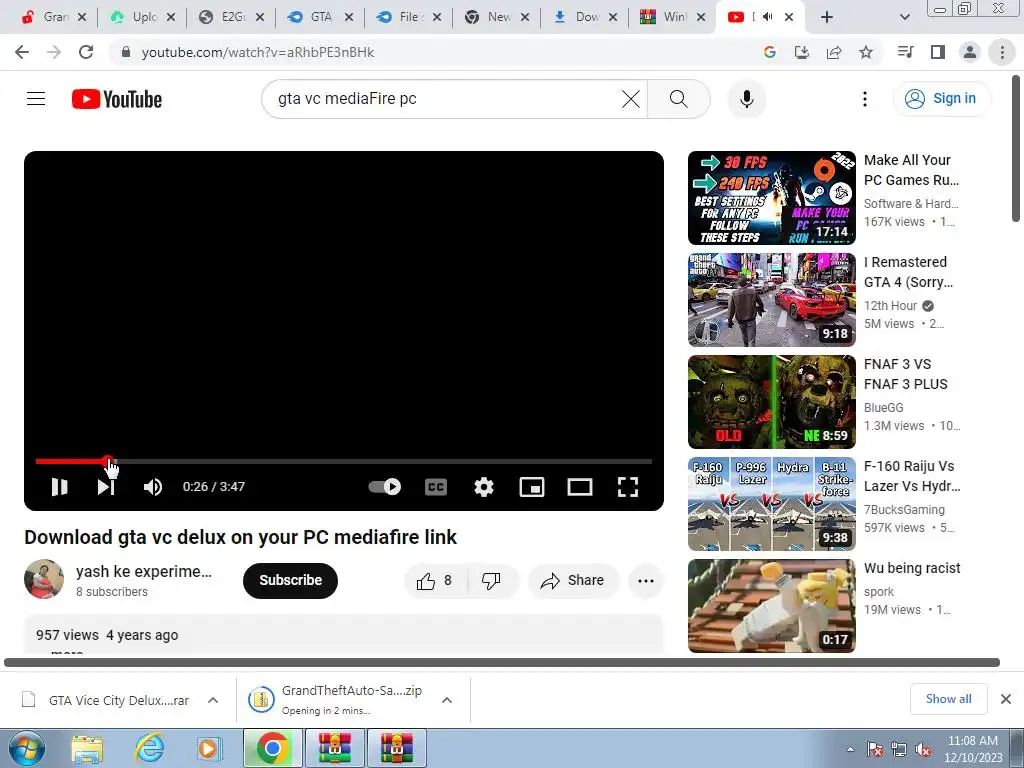This screenshot has width=1024, height=768.
Task: Share the video
Action: point(573,580)
